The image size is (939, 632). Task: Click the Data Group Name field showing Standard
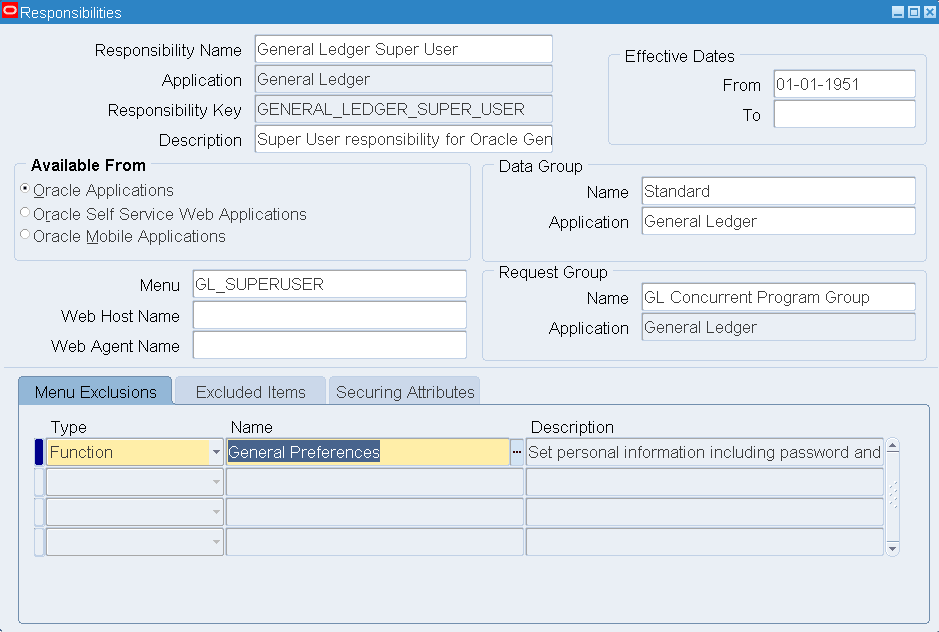click(777, 190)
